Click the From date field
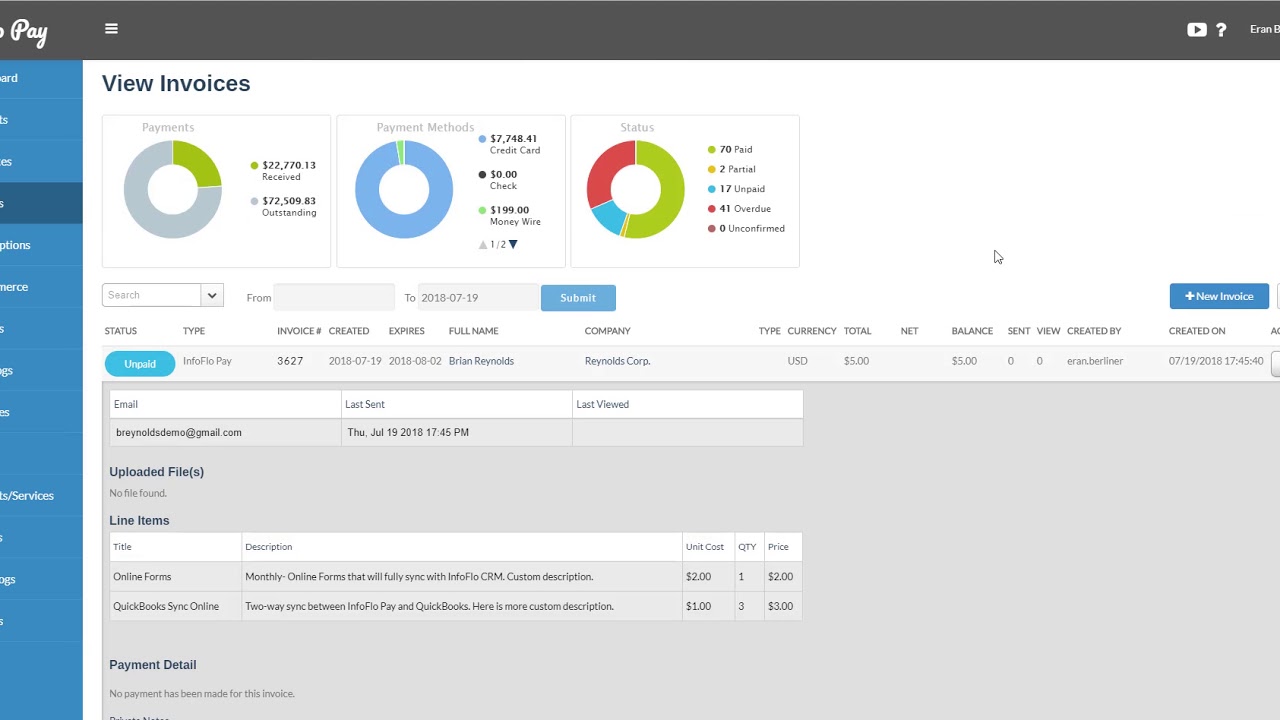The width and height of the screenshot is (1280, 720). [x=334, y=297]
